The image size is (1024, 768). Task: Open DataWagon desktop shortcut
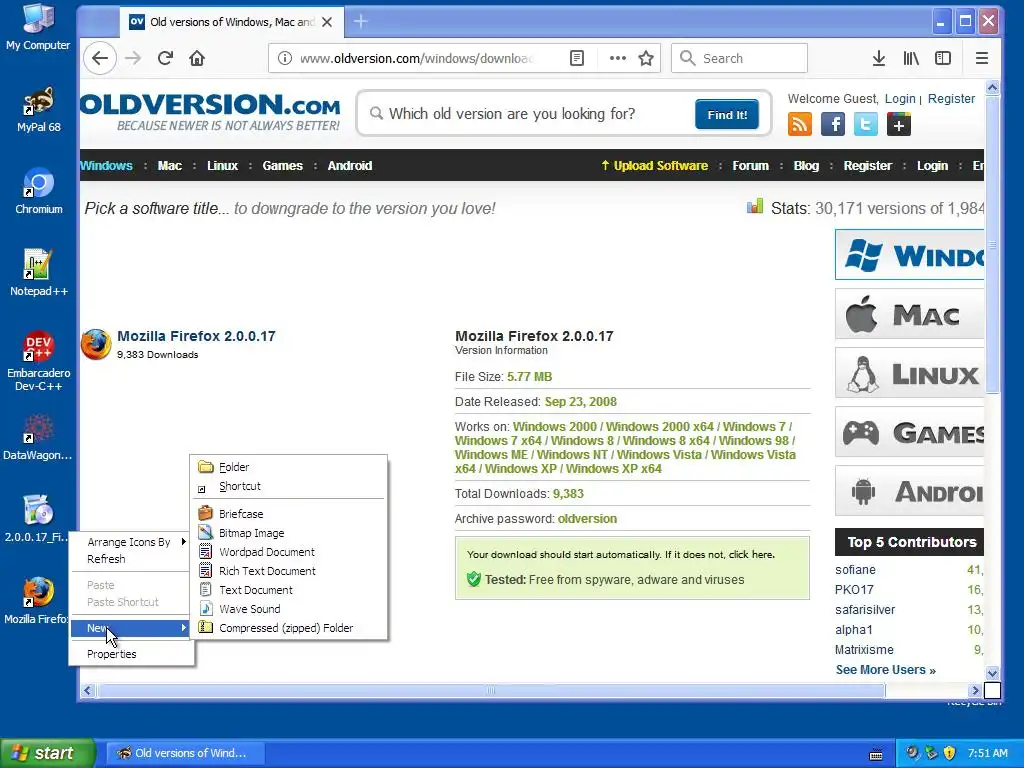(38, 437)
